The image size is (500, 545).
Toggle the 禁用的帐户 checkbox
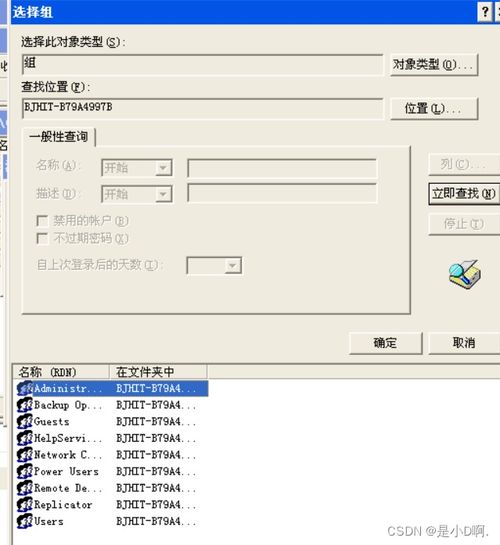tap(42, 221)
